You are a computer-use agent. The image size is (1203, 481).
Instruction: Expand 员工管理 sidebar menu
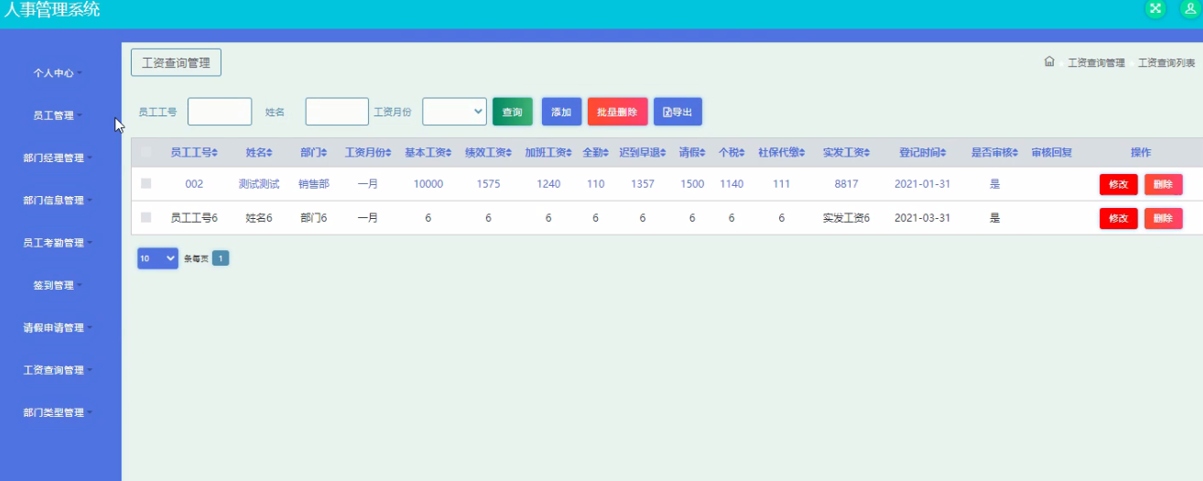pyautogui.click(x=57, y=115)
